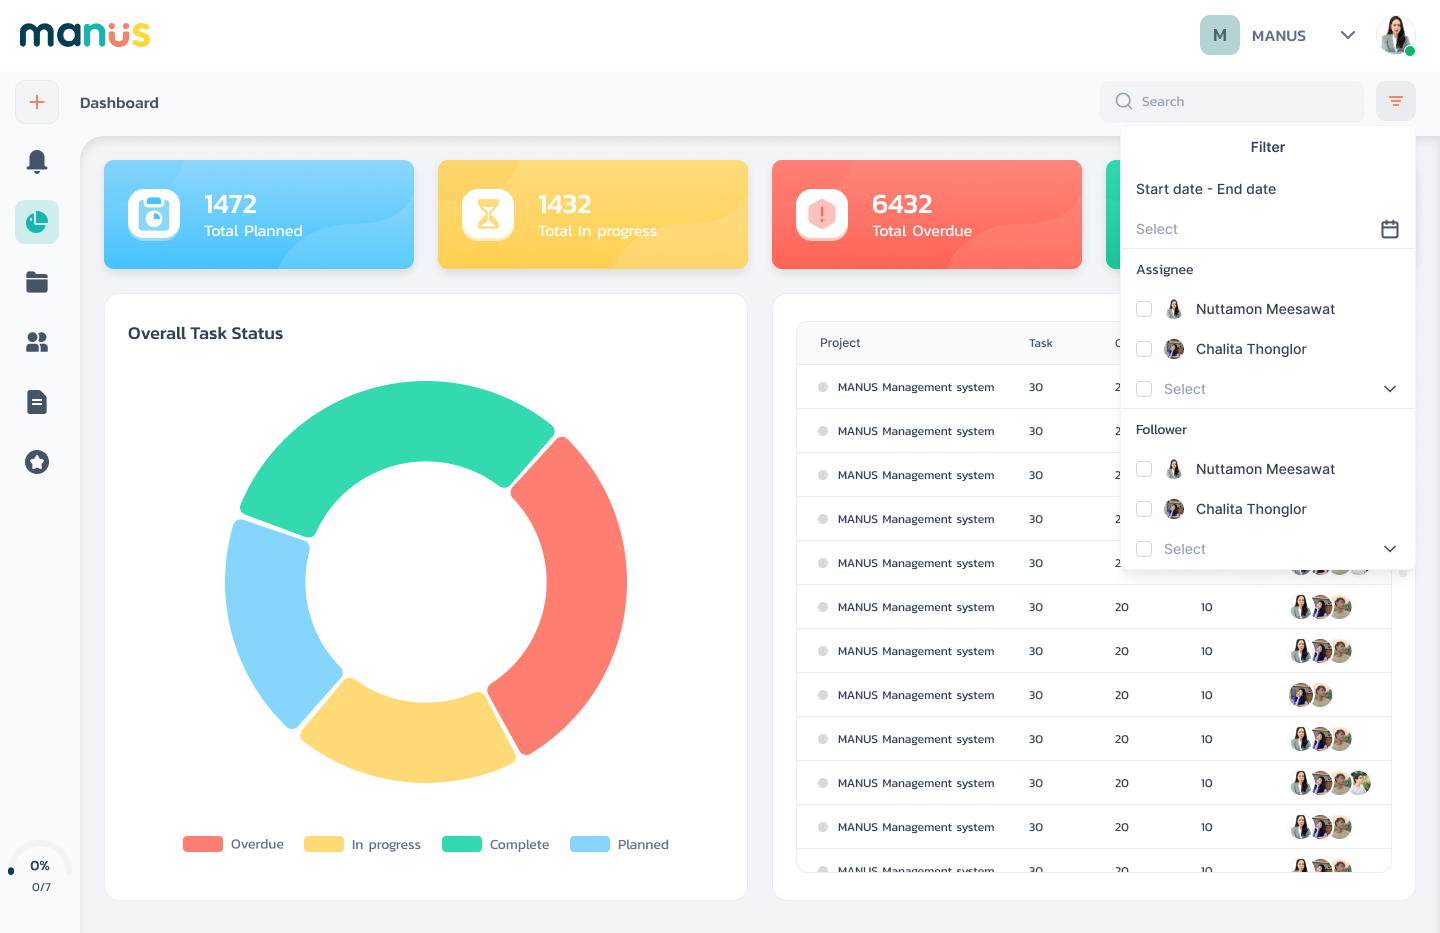Viewport: 1440px width, 933px height.
Task: Check Chalita Thonglor under Follower
Action: click(1144, 509)
